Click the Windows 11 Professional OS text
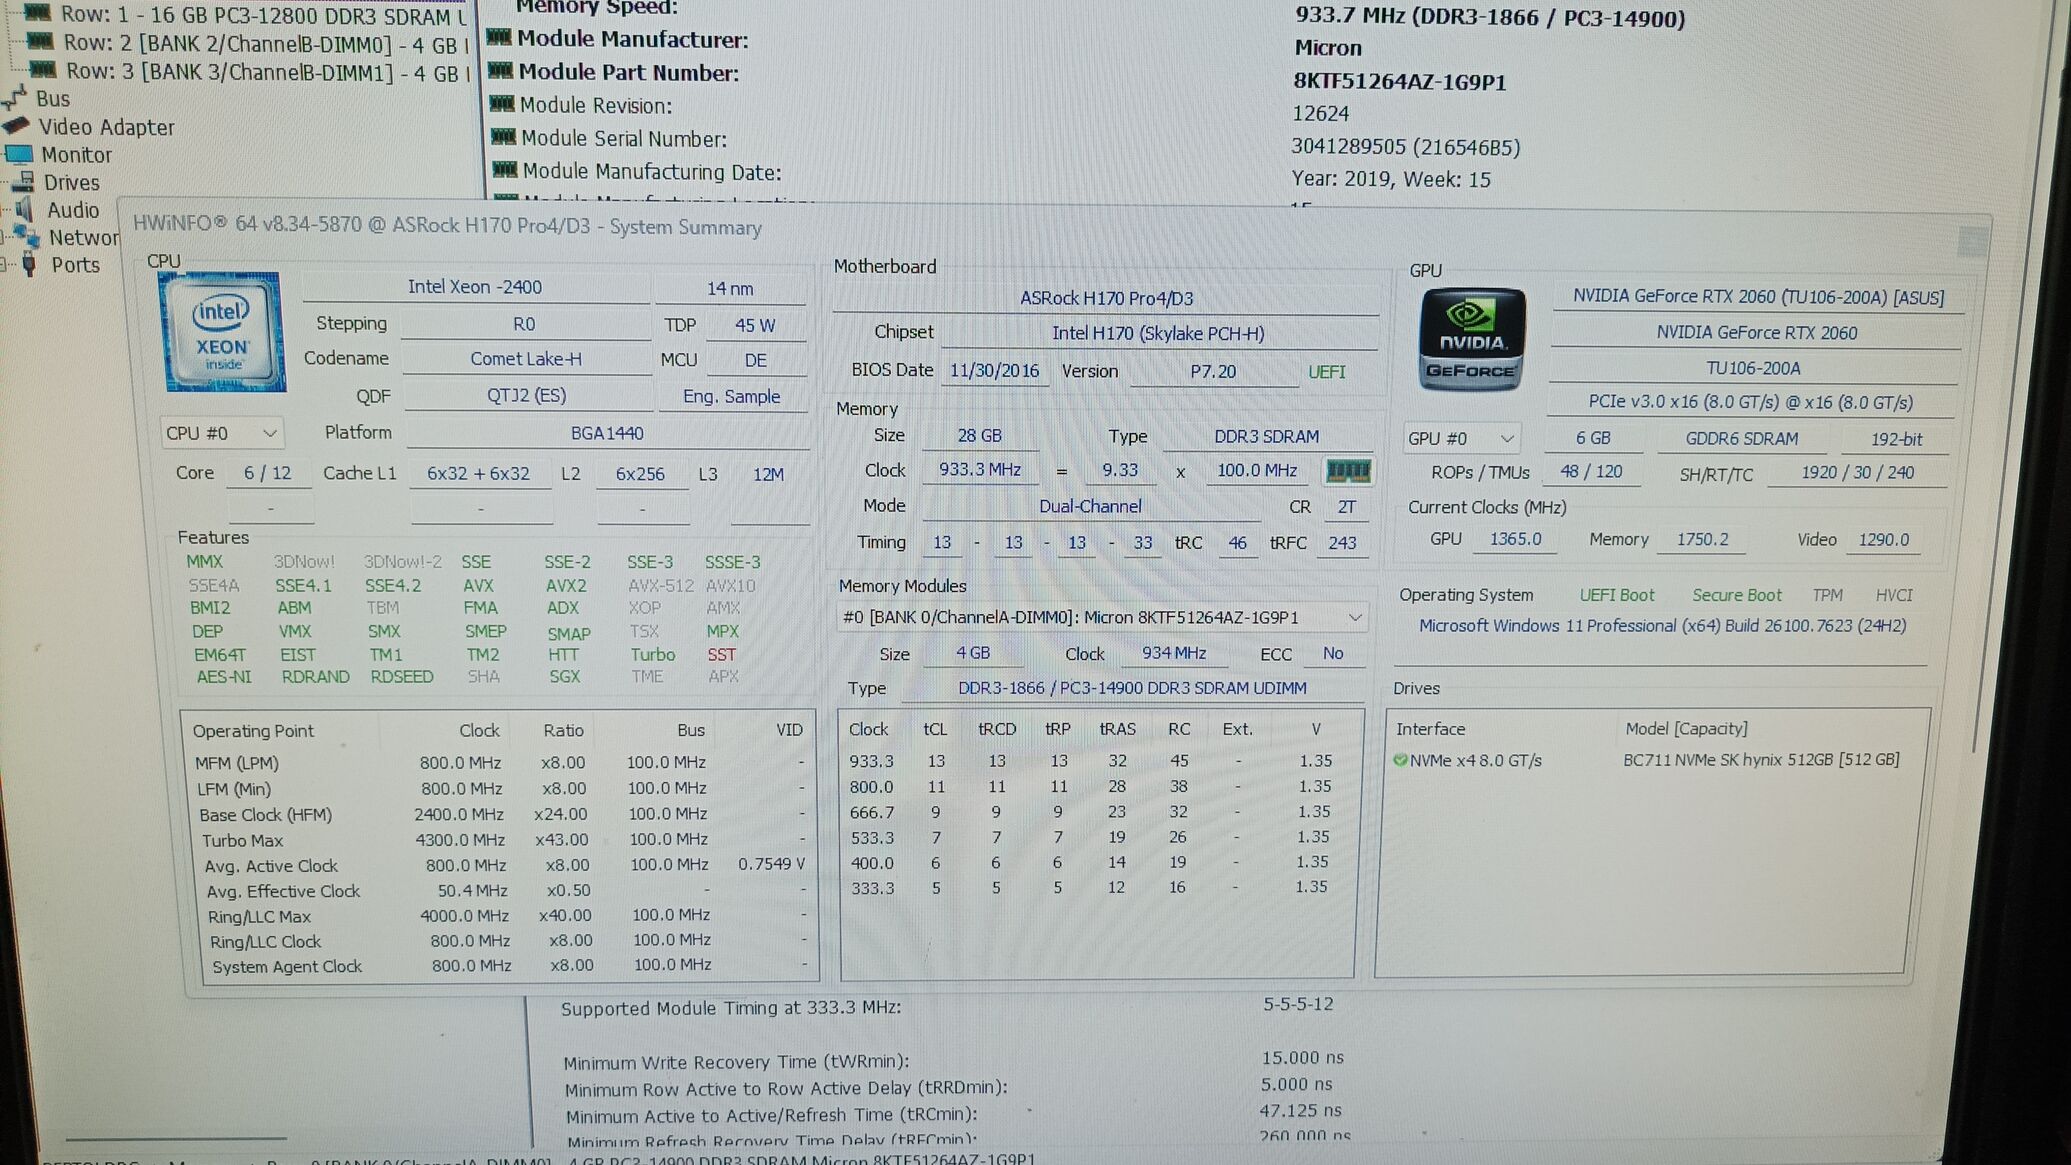 click(1662, 626)
